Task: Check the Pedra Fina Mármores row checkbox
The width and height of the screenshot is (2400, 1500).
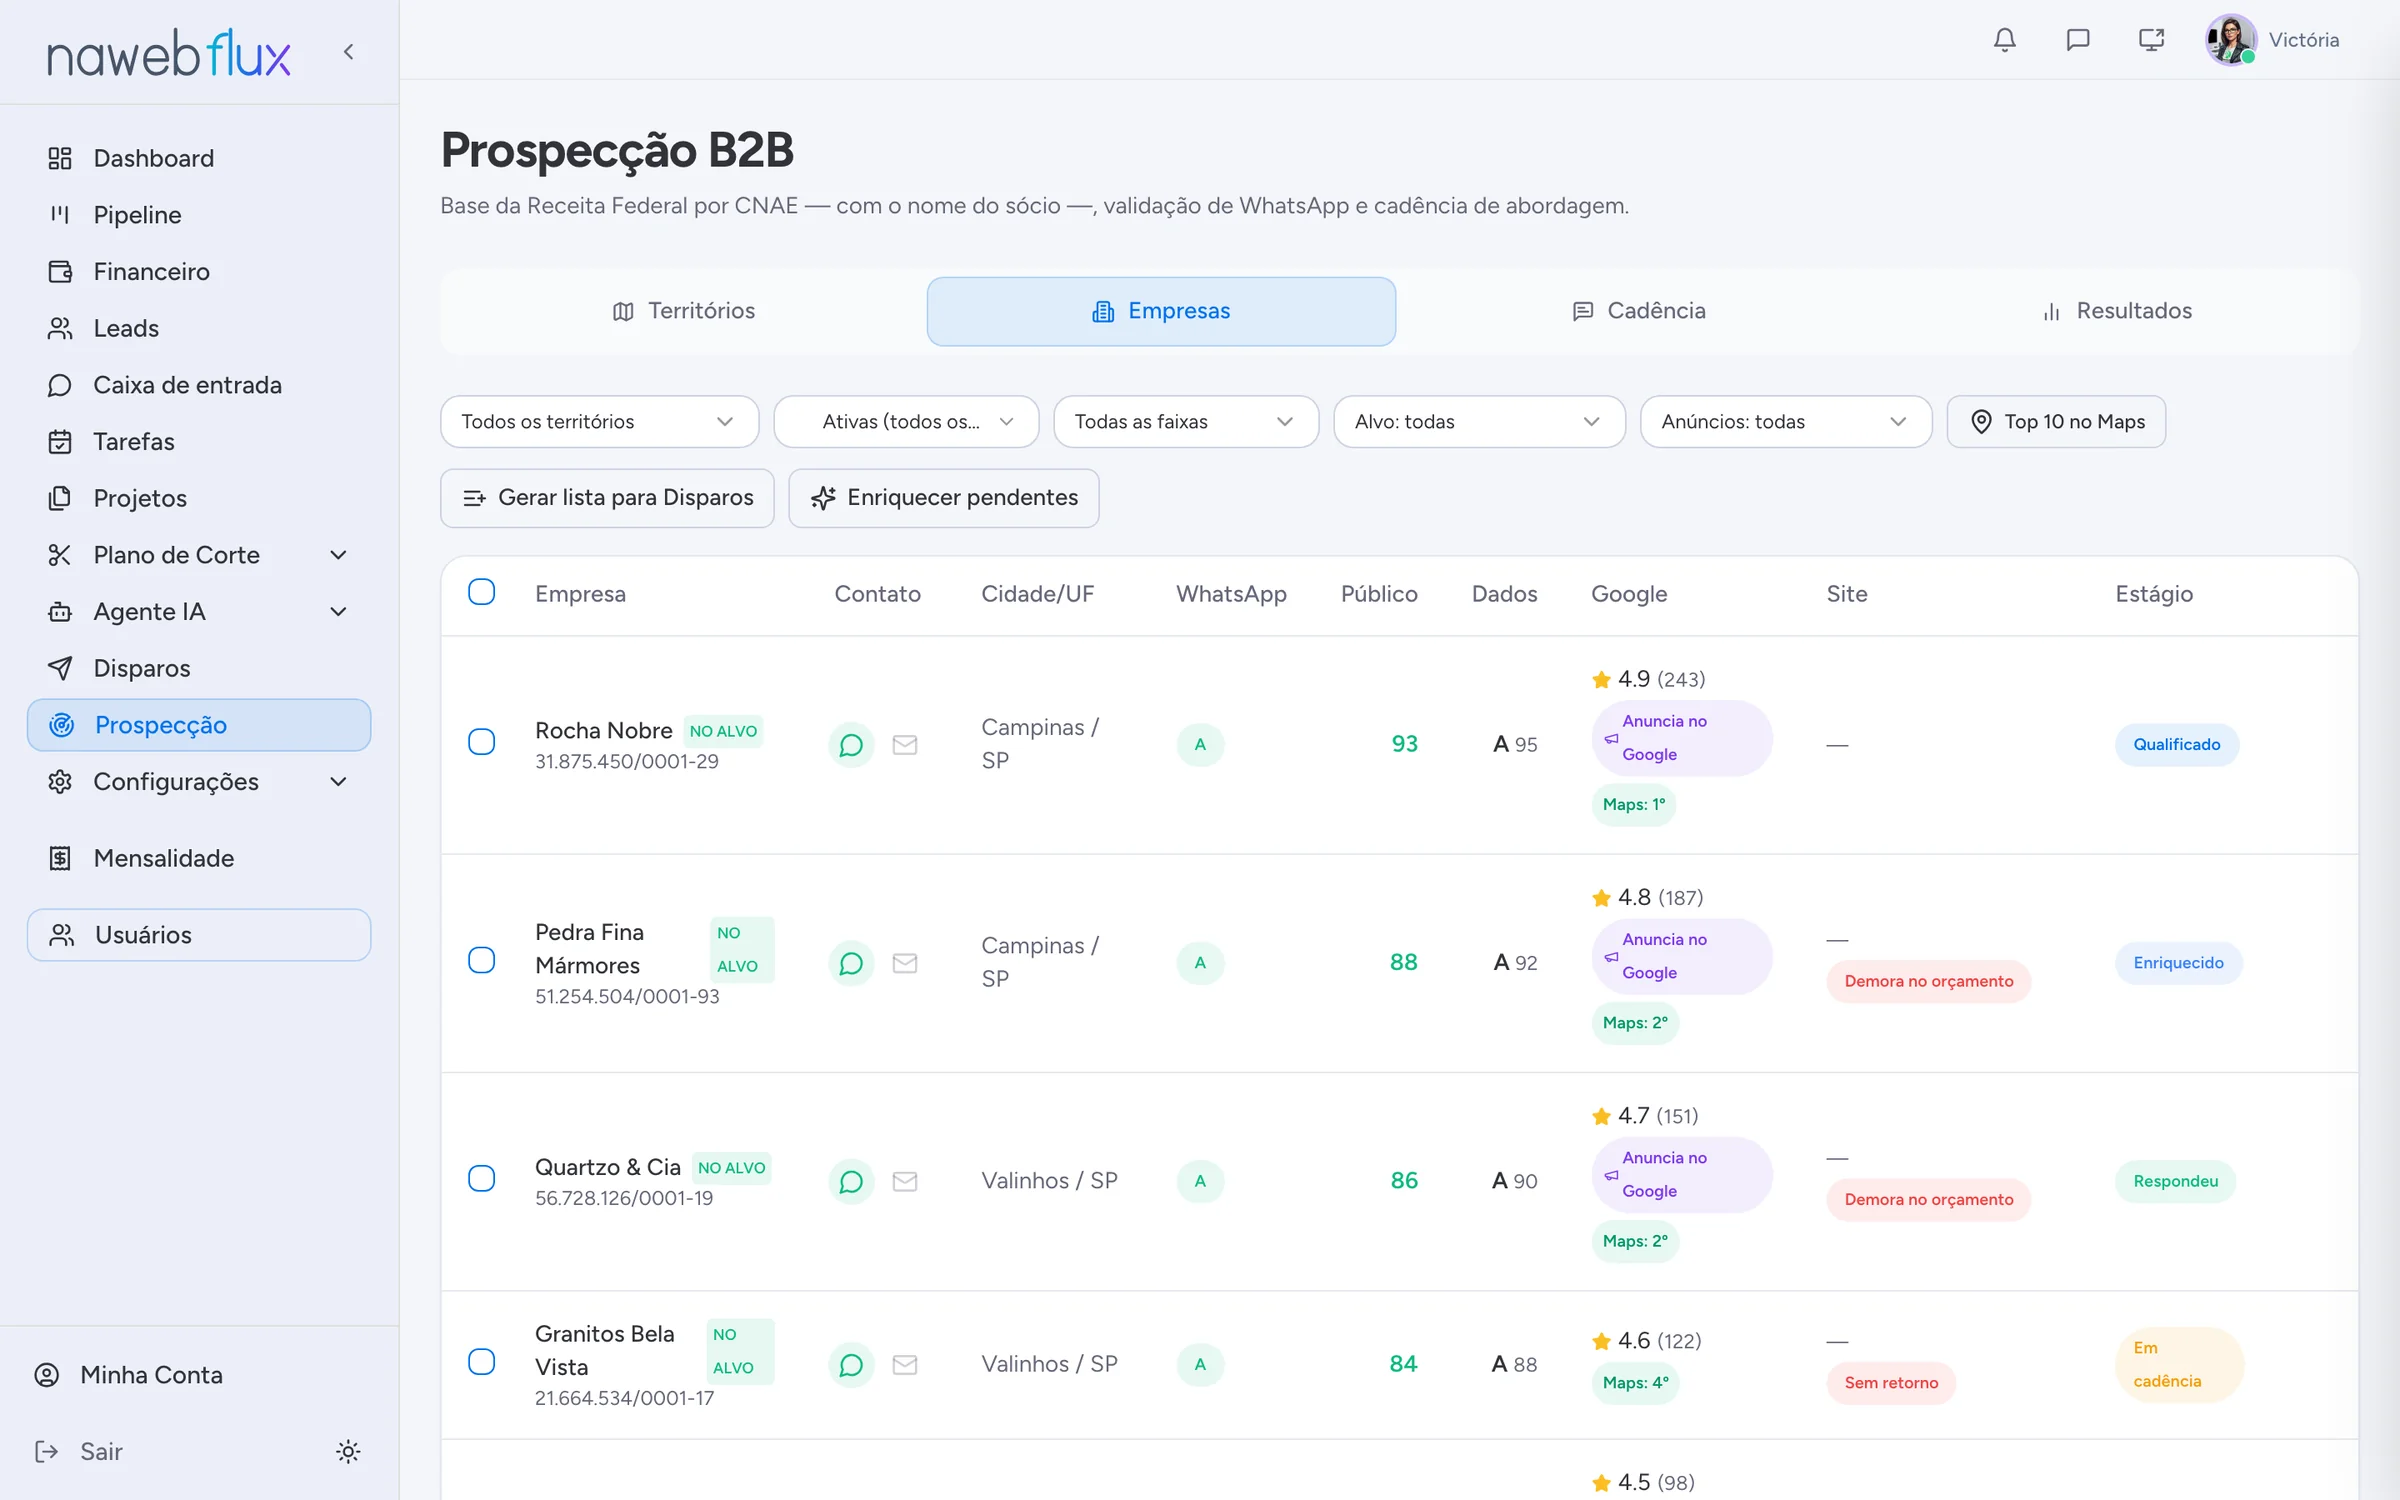Action: tap(482, 960)
